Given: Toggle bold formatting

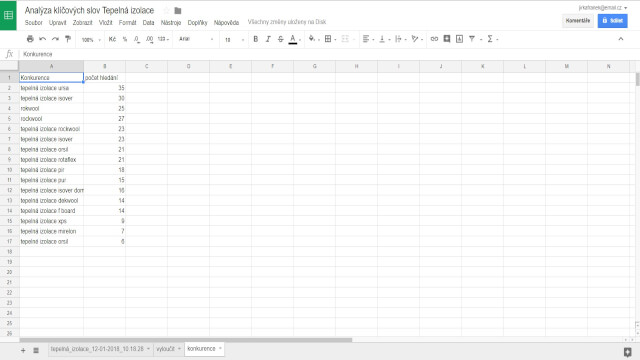Looking at the screenshot, I should [256, 39].
